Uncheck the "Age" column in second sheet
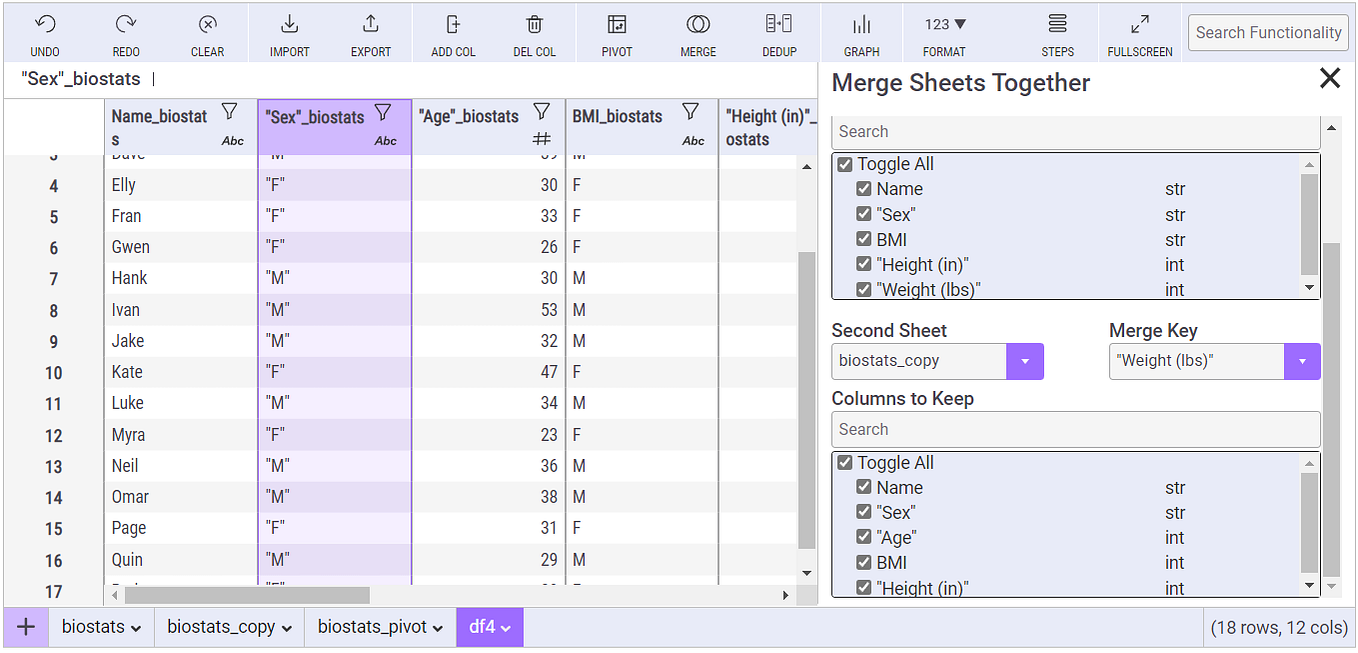This screenshot has height=653, width=1358. (865, 538)
